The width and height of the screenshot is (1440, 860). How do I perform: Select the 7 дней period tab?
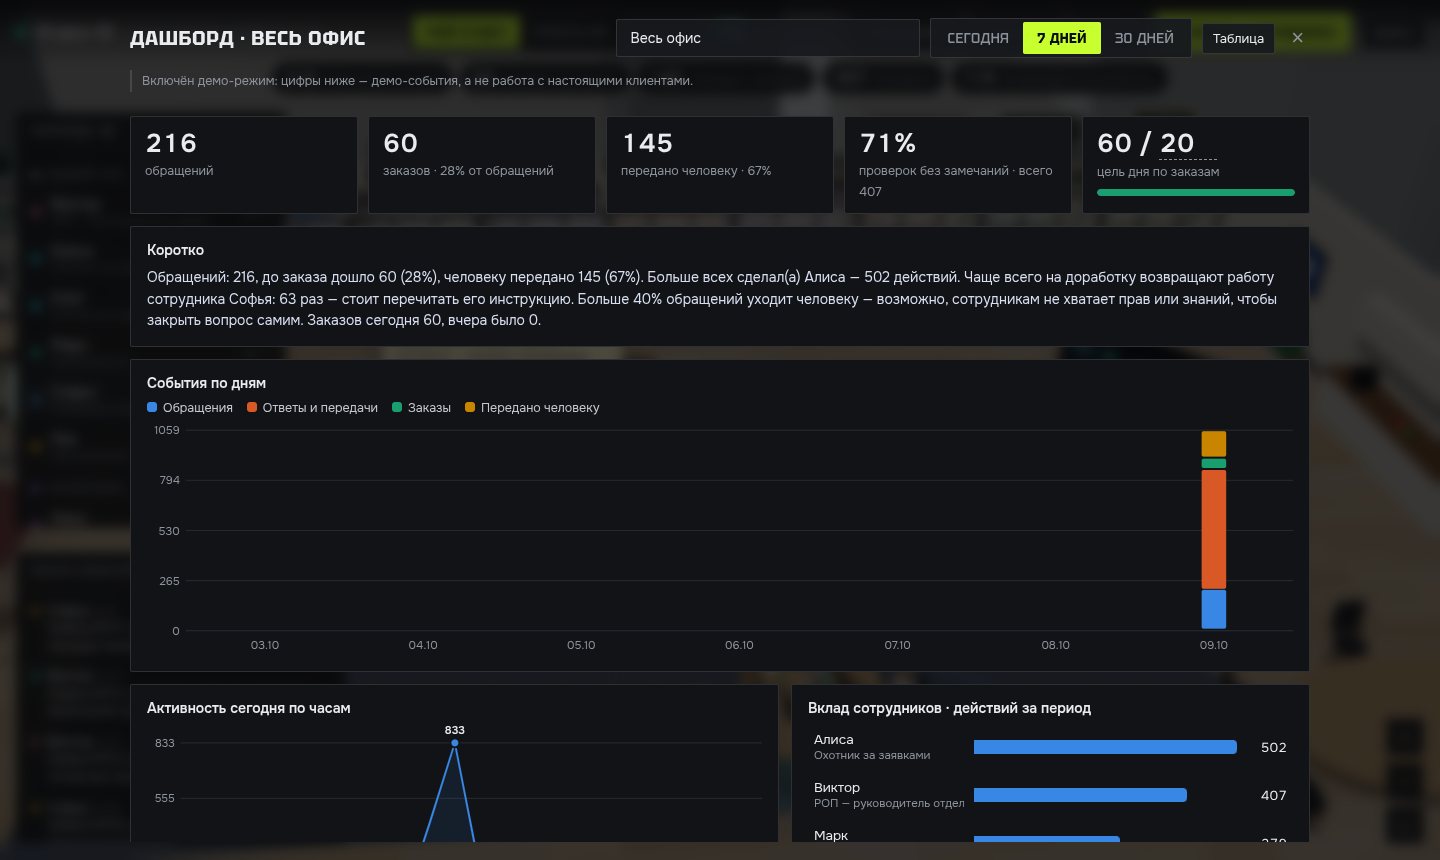click(1061, 38)
